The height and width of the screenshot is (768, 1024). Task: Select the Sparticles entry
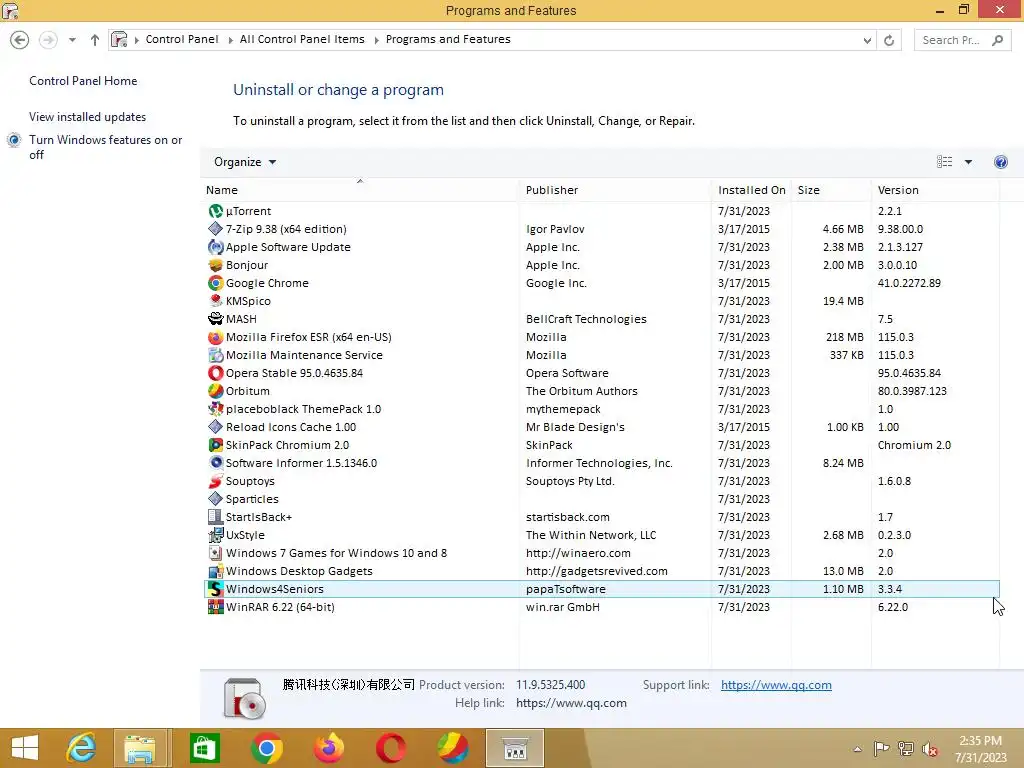click(x=252, y=499)
